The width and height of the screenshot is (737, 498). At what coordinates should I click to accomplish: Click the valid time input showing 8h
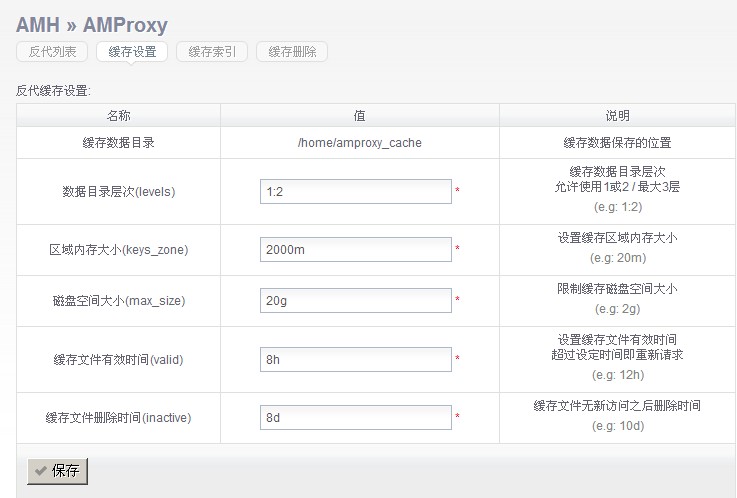point(355,359)
